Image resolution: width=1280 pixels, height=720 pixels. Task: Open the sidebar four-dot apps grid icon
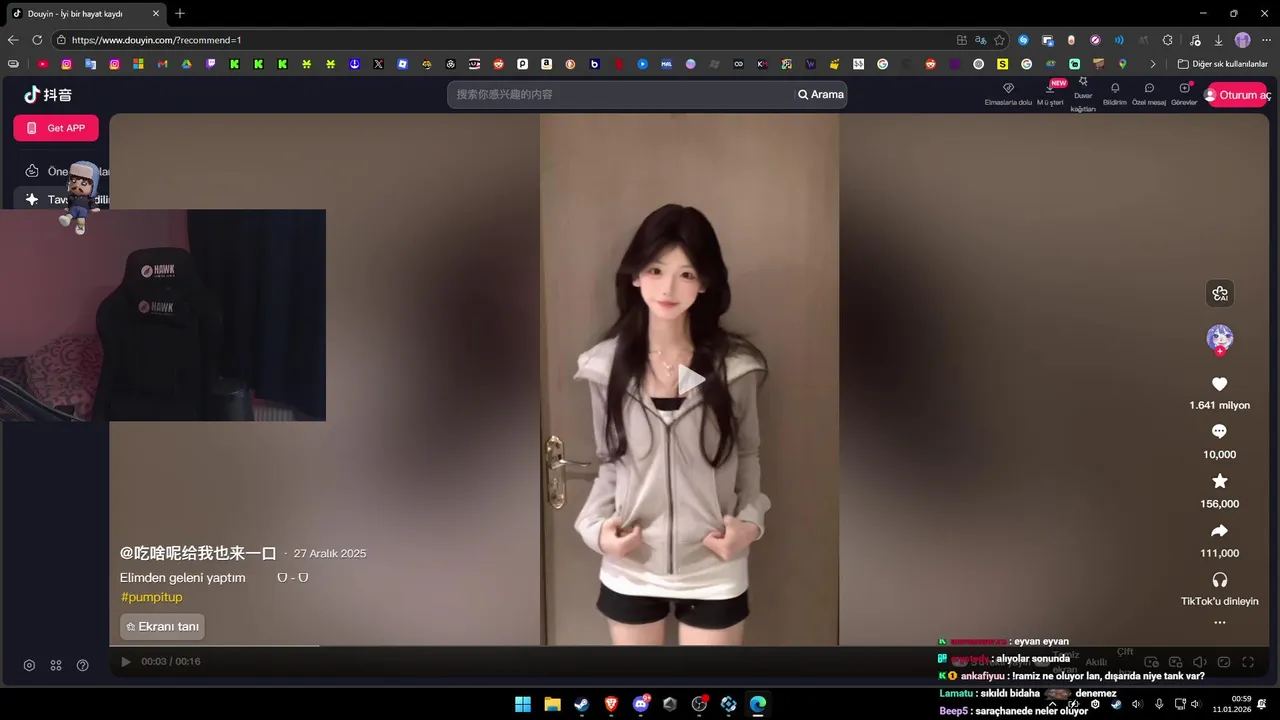(x=56, y=665)
